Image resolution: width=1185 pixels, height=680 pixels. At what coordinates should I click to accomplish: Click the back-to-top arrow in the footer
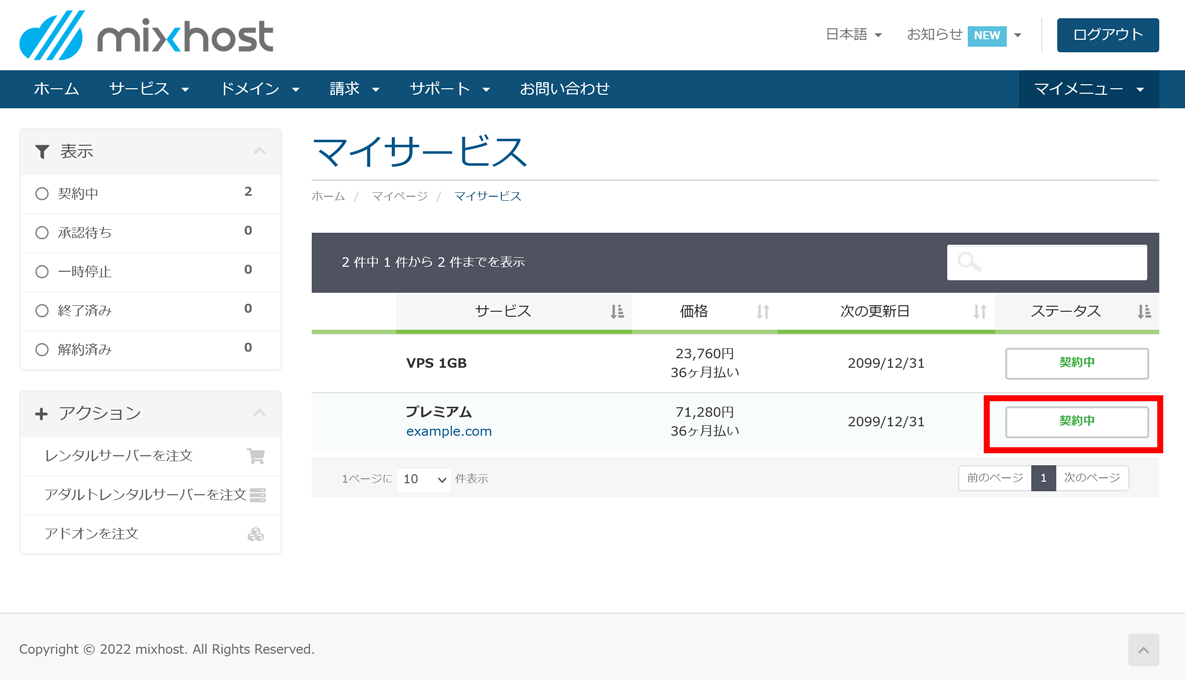(1143, 650)
